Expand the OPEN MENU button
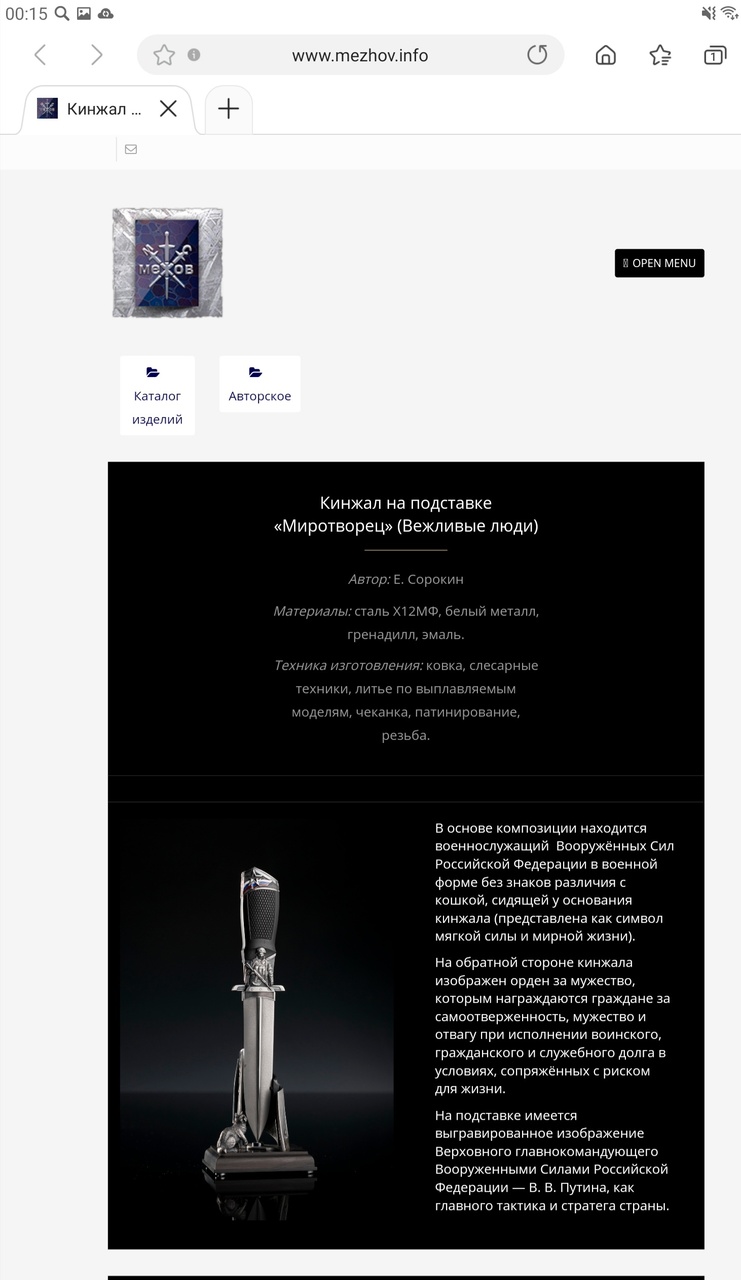 659,263
